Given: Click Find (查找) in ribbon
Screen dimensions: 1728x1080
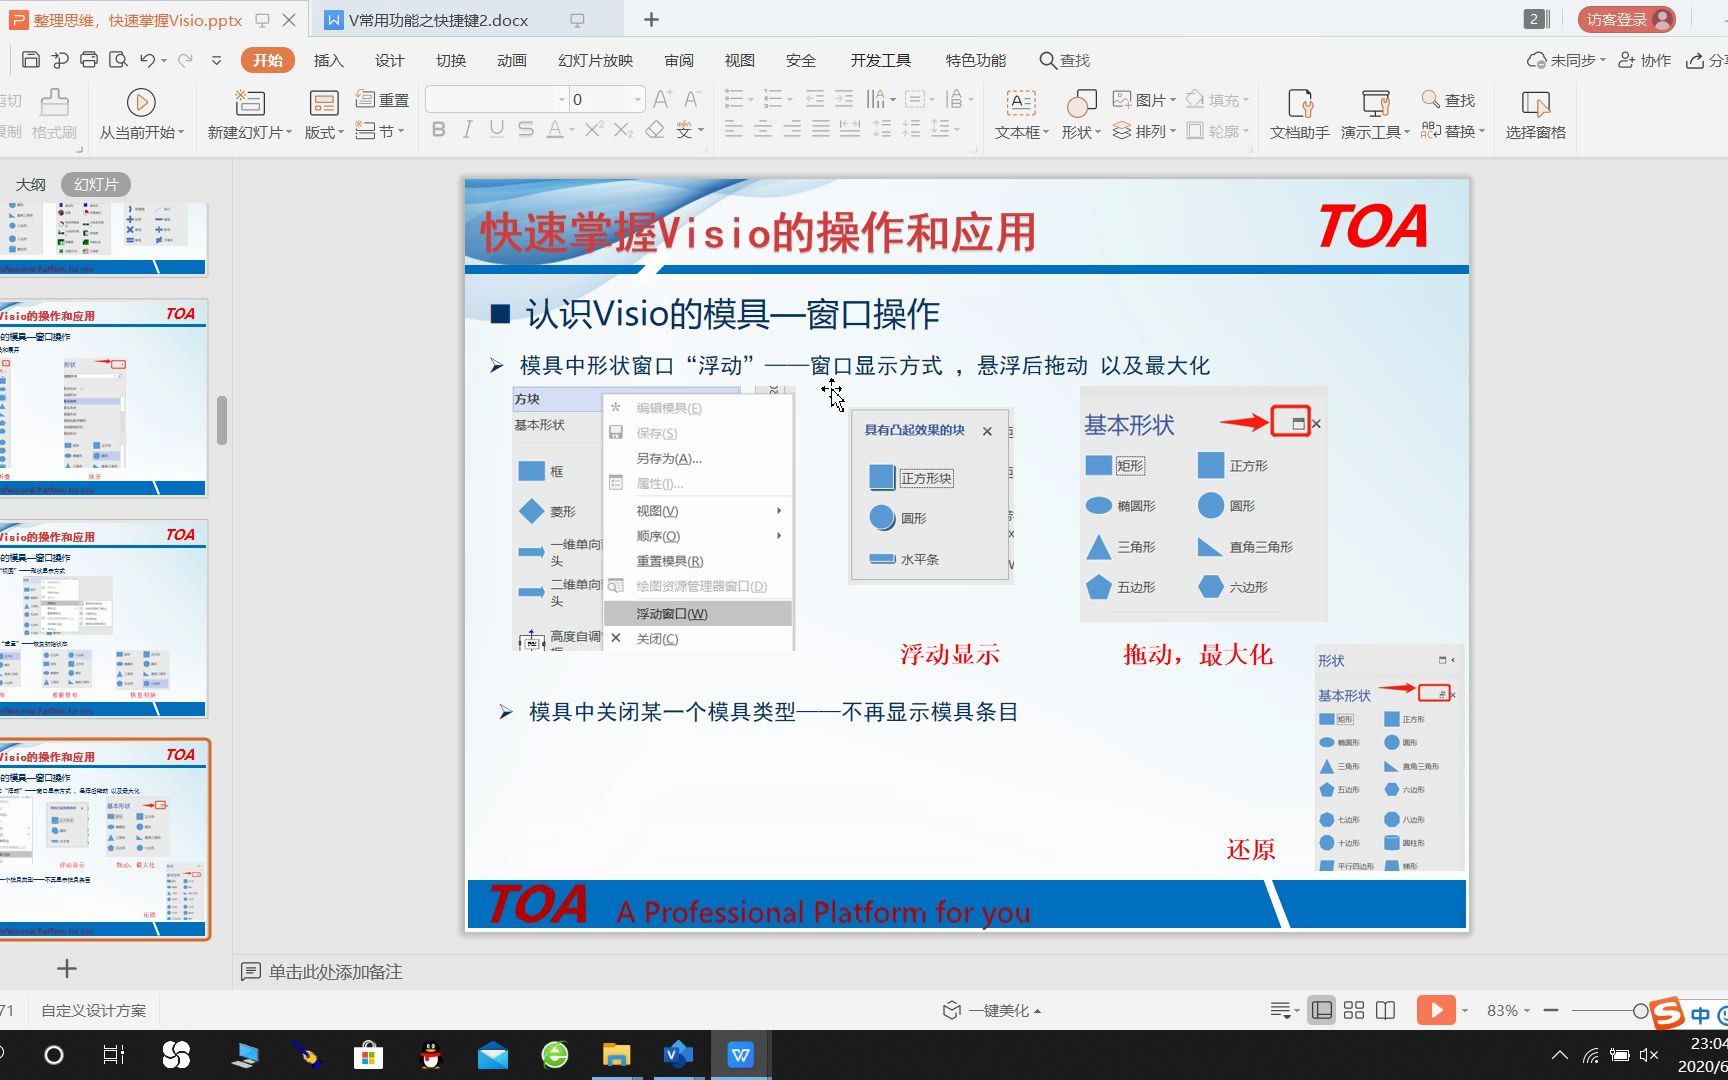Looking at the screenshot, I should point(1449,100).
